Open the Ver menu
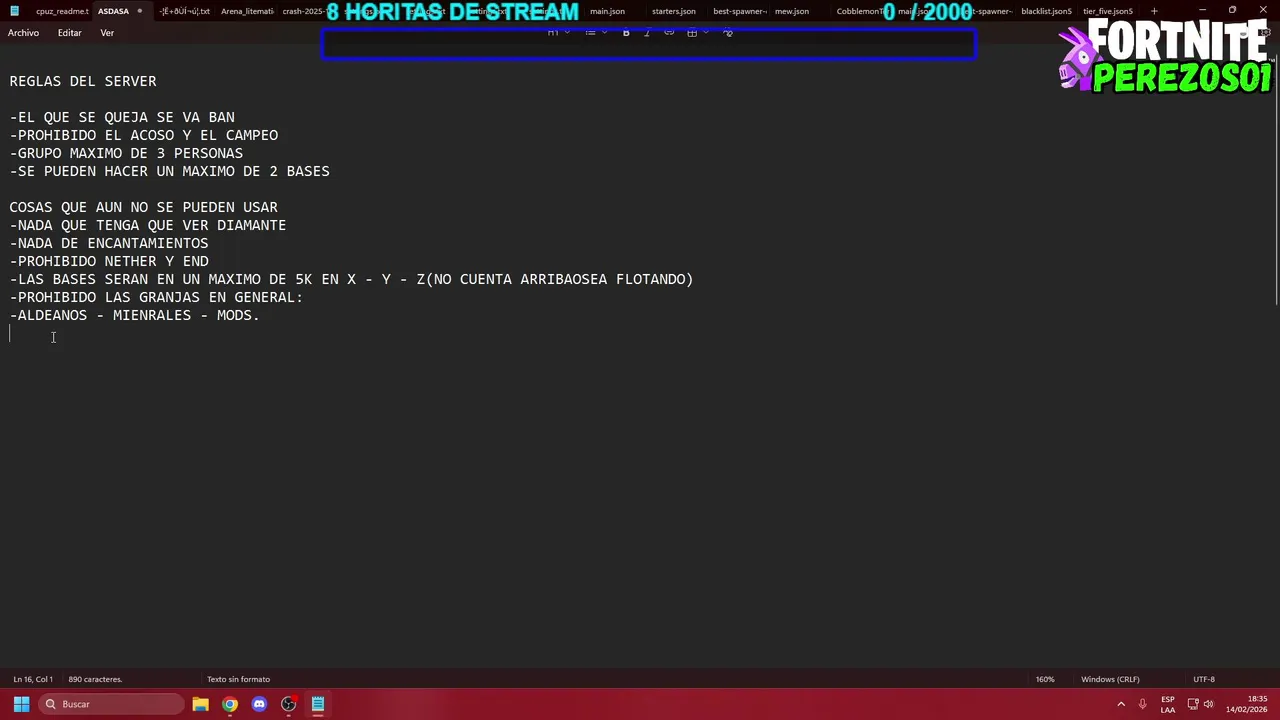The width and height of the screenshot is (1280, 720). pos(107,33)
